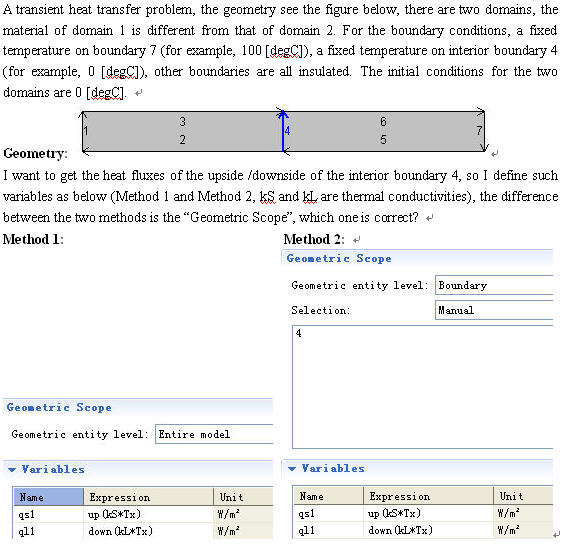Click domain label 6 in the geometry
Screen dimensions: 562x544
[383, 122]
